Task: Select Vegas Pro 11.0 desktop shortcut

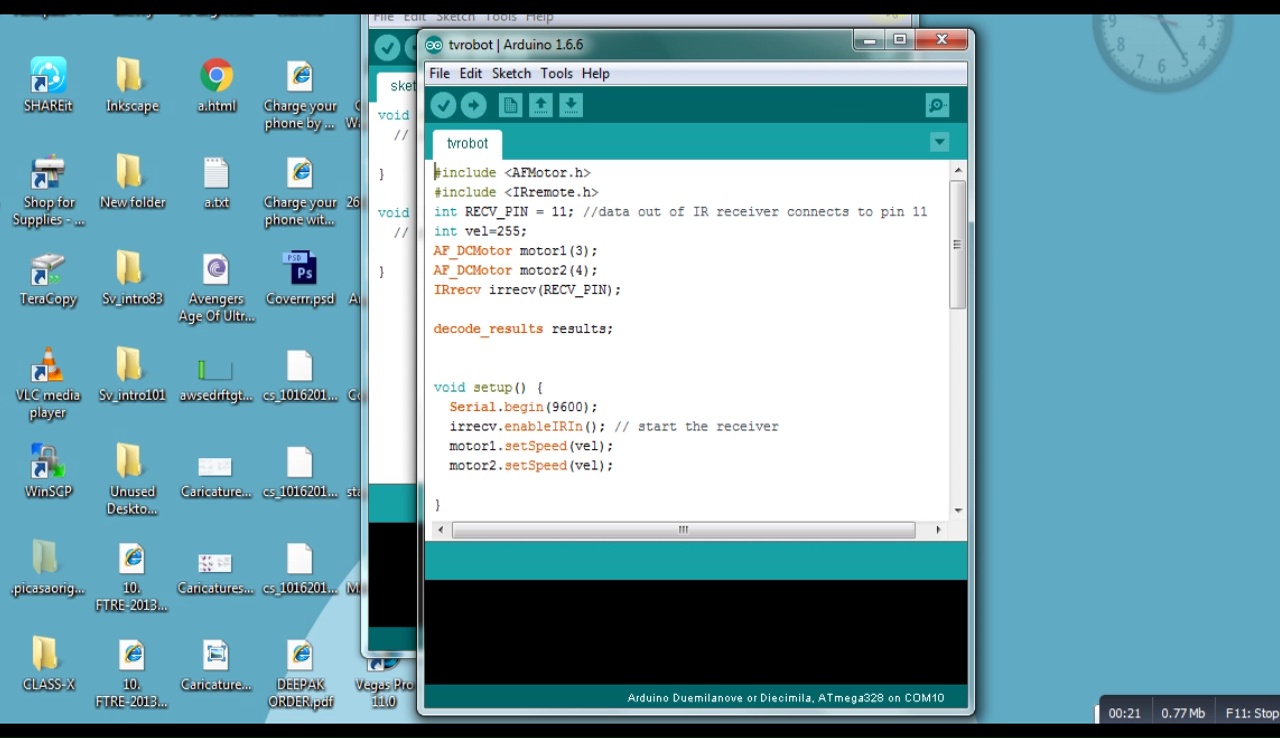Action: (x=384, y=683)
